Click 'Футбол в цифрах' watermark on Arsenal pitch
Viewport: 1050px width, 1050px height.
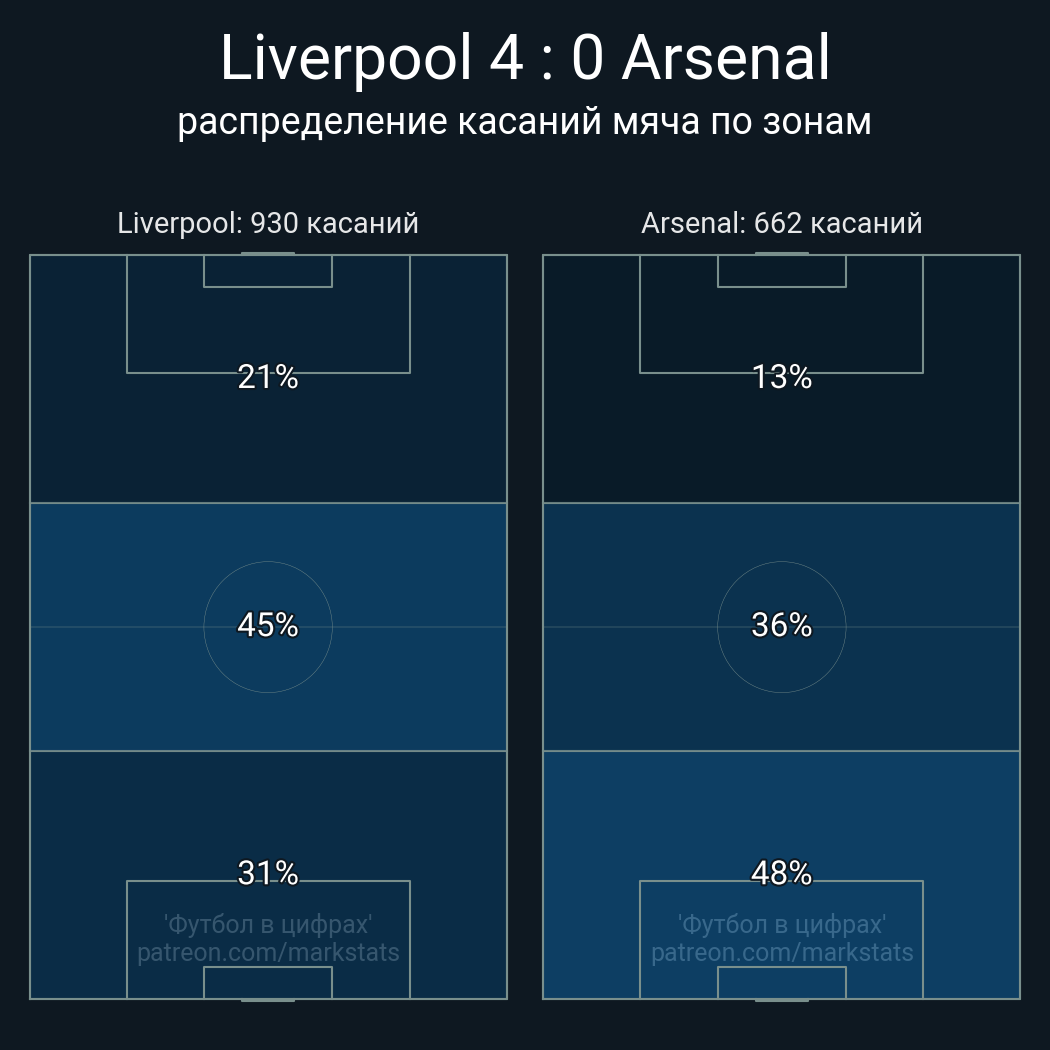tap(782, 924)
